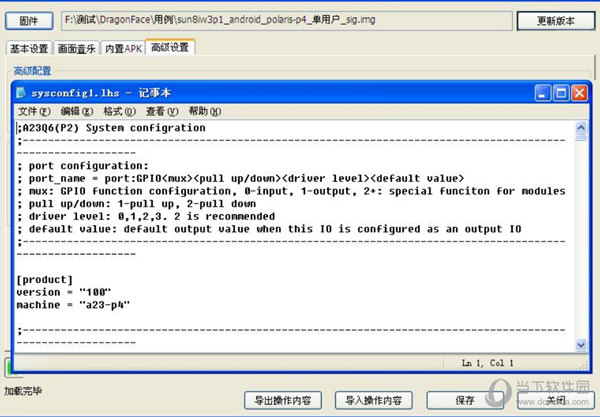
Task: Close the sysconfig1.lhs Notepad window
Action: pyautogui.click(x=579, y=93)
